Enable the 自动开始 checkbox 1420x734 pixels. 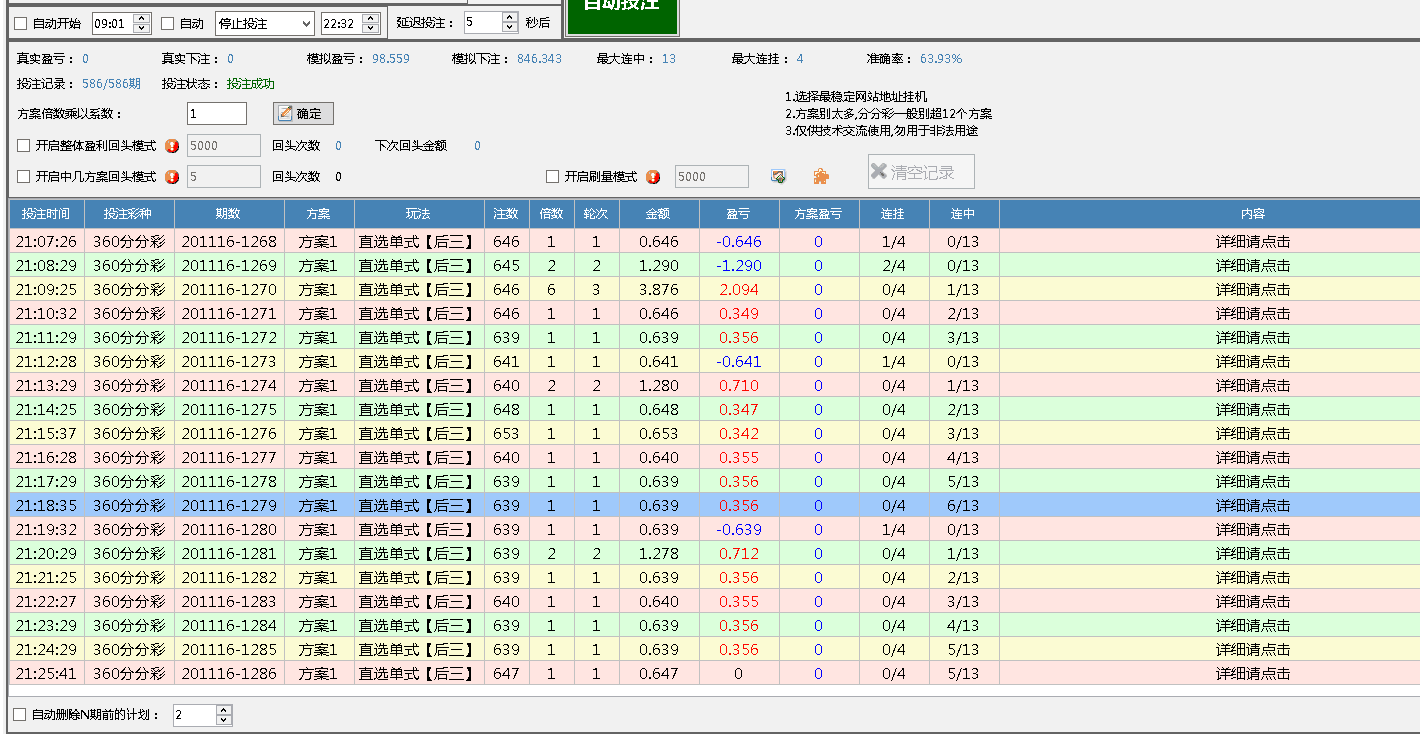21,23
